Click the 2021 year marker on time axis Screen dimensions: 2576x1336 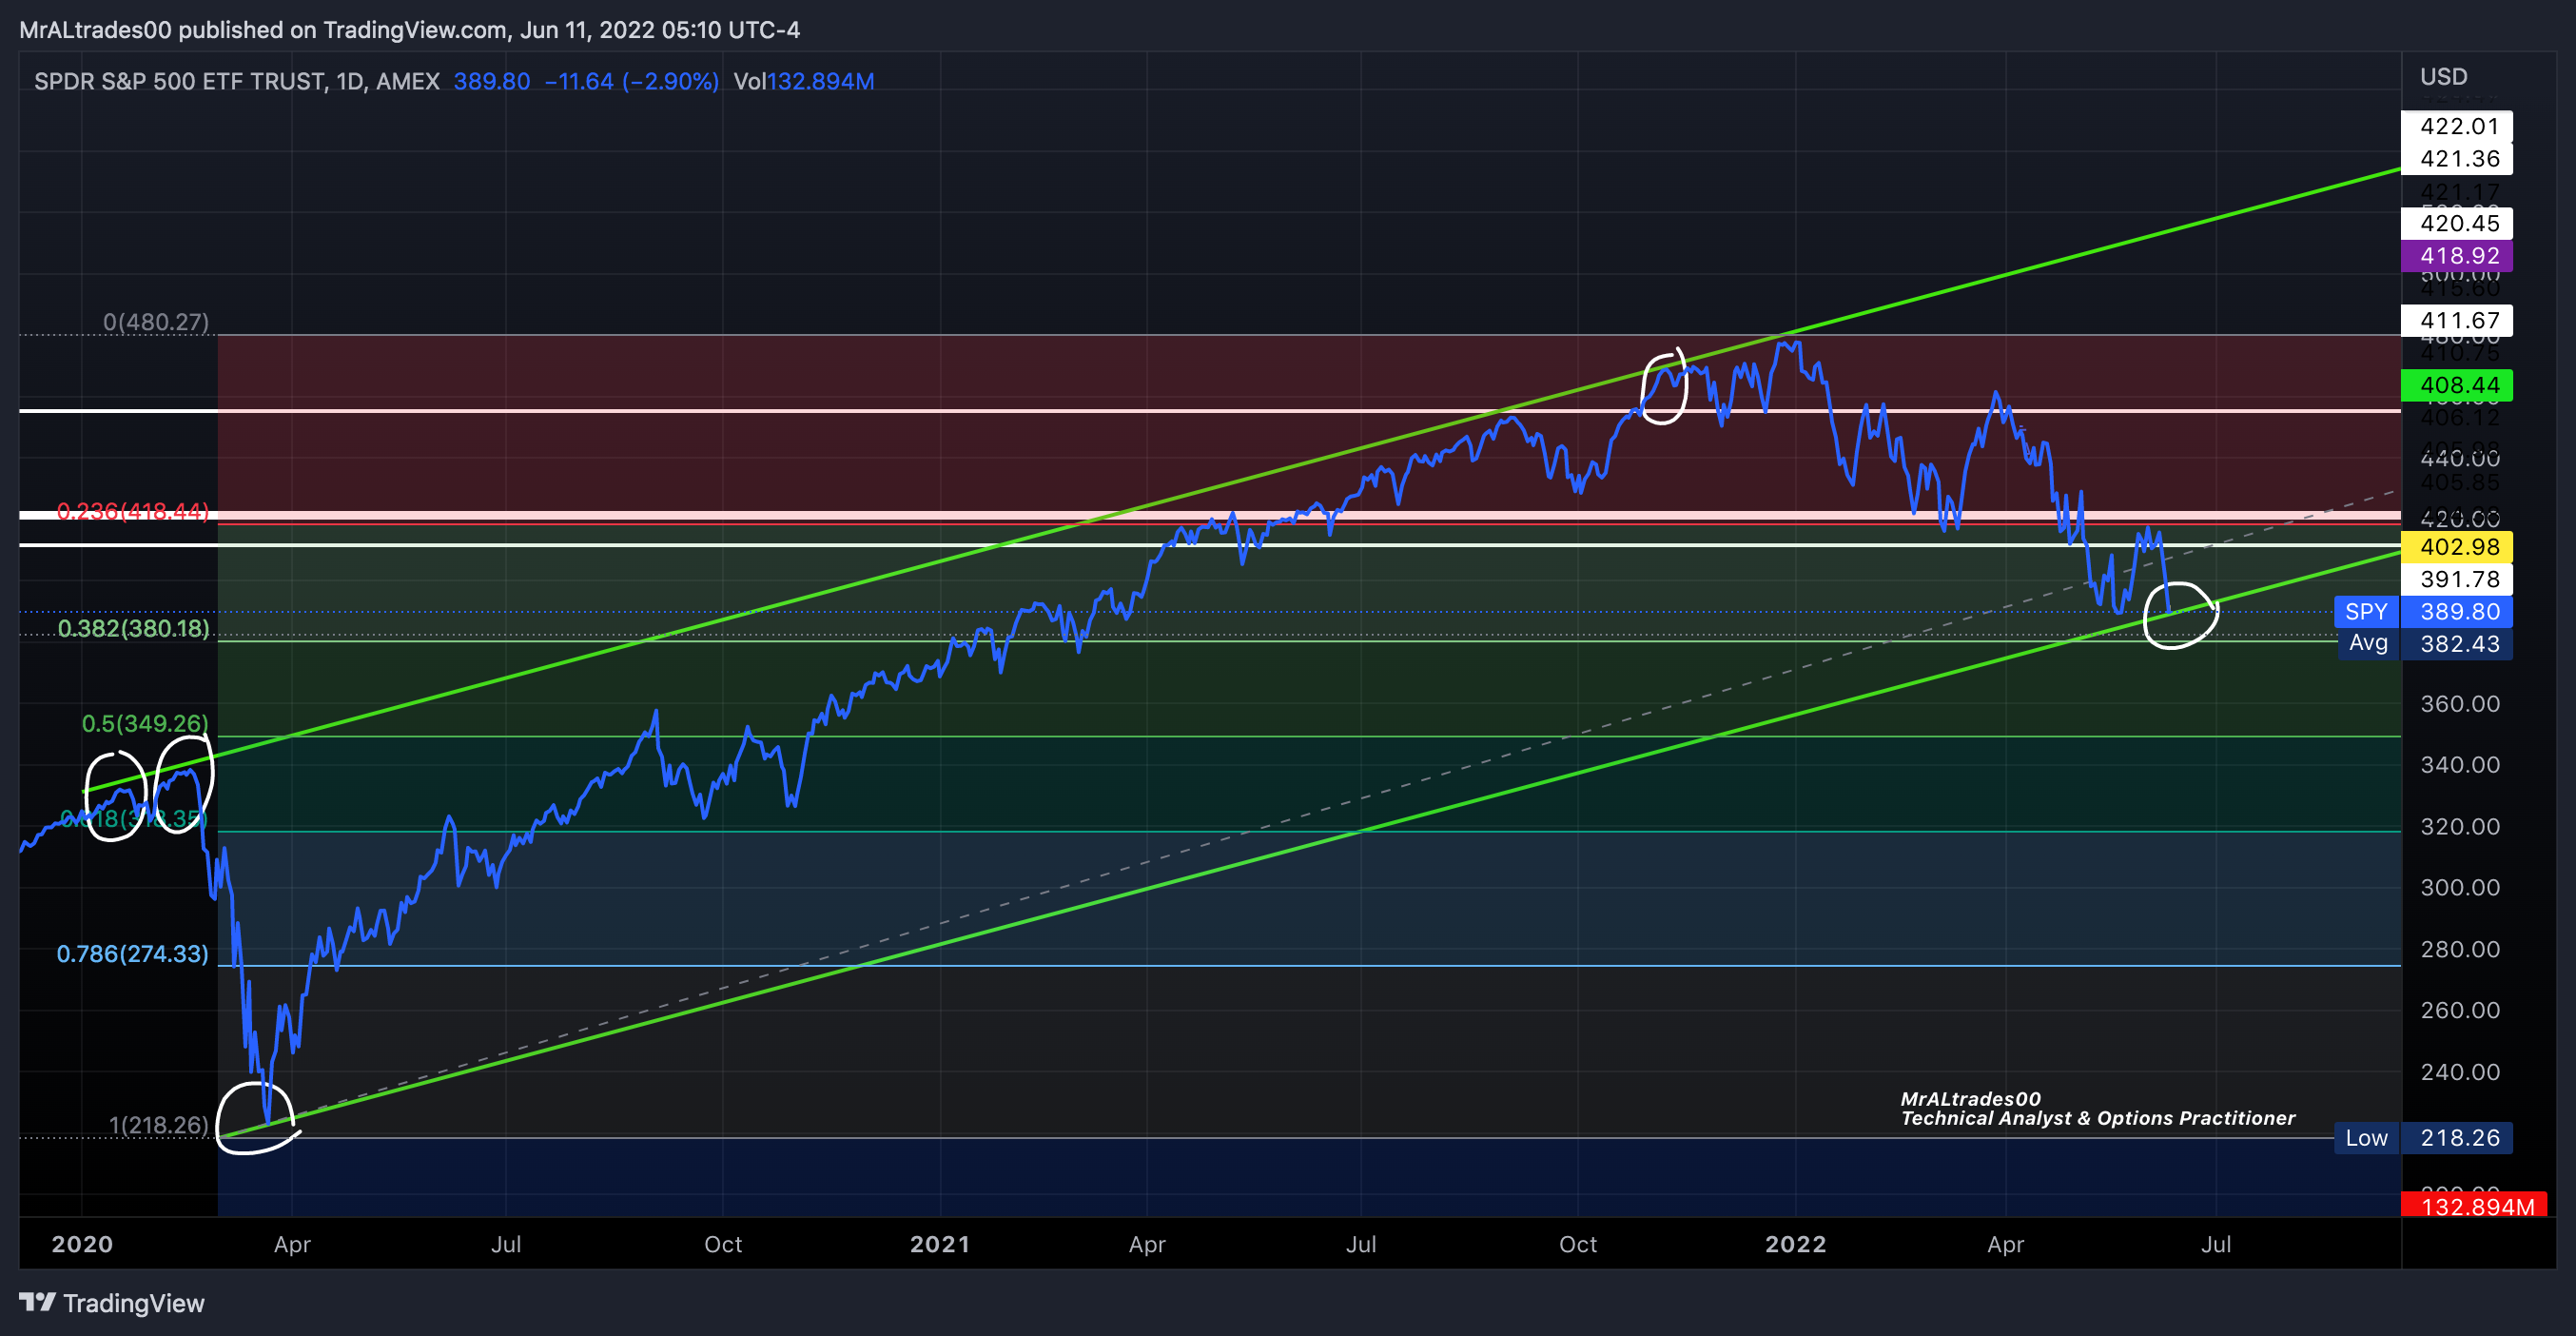tap(940, 1244)
